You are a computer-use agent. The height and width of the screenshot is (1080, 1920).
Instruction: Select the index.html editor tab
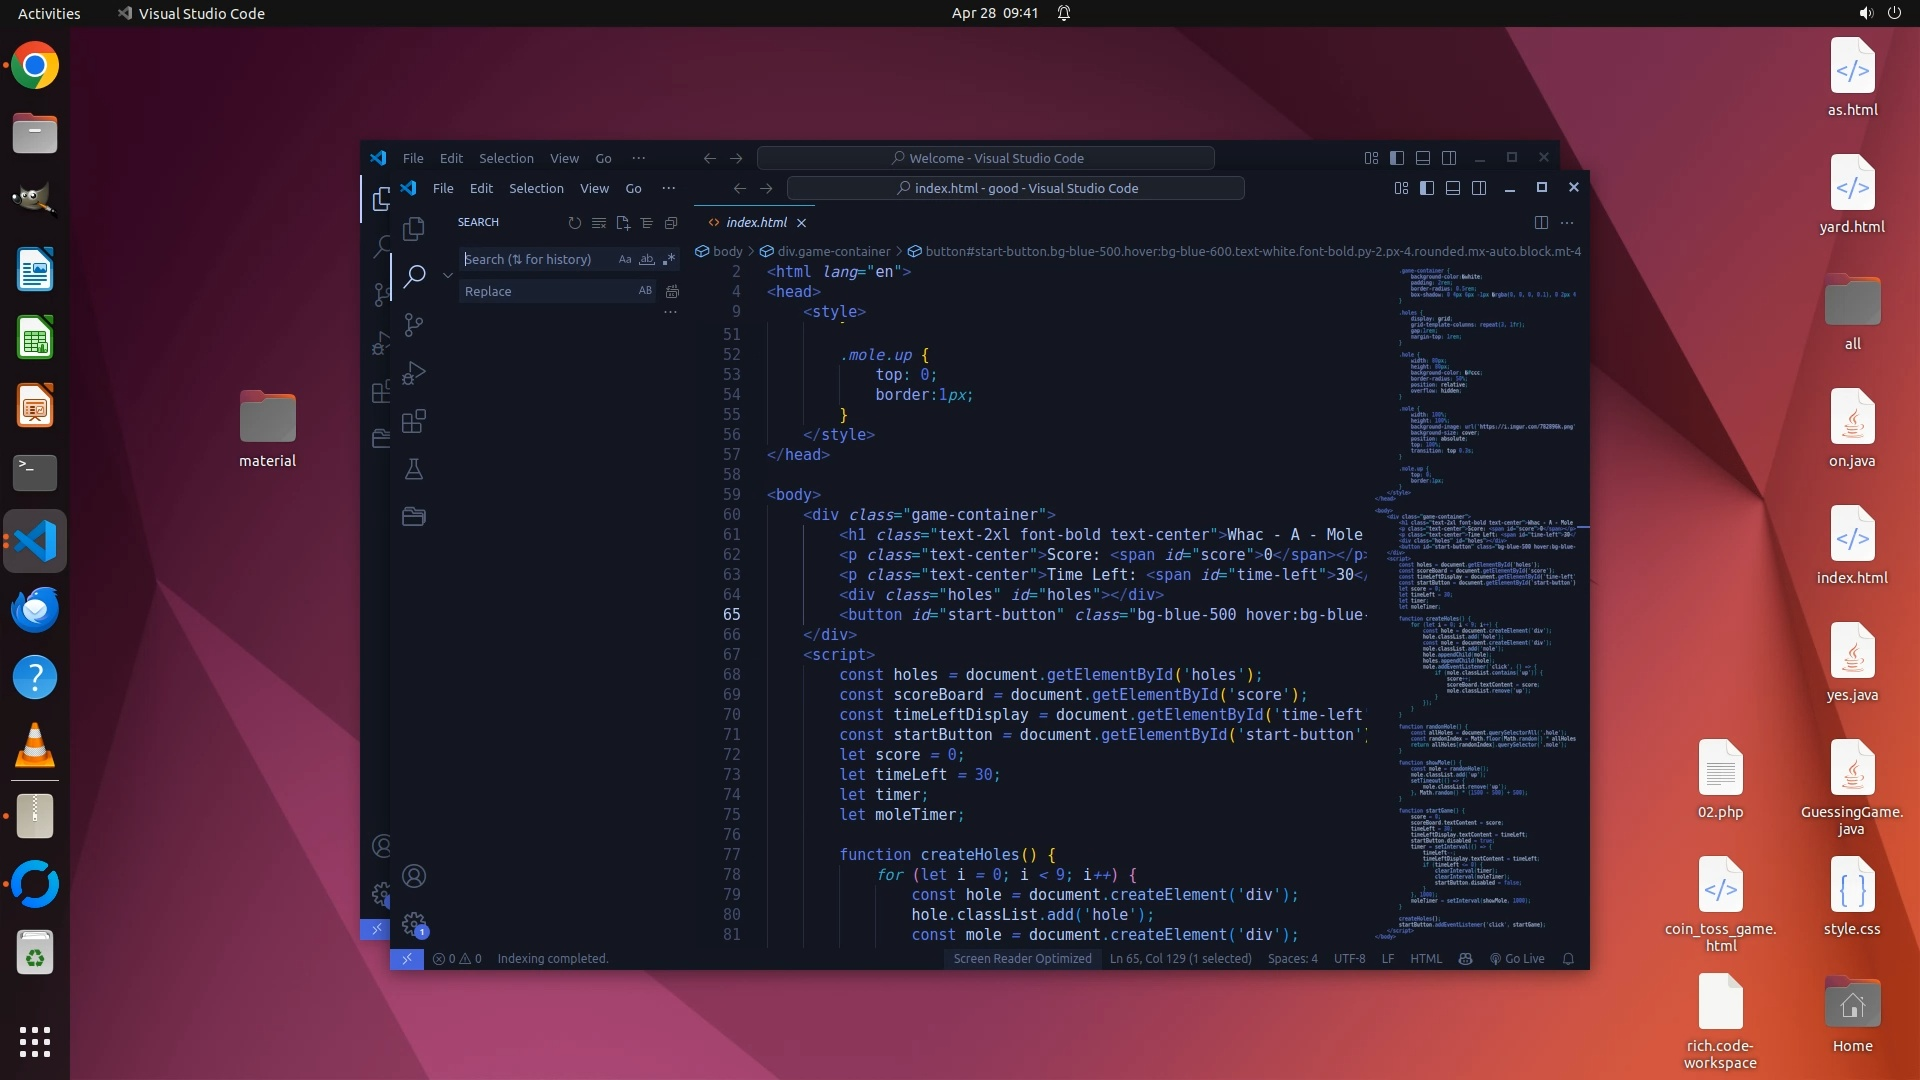[756, 222]
